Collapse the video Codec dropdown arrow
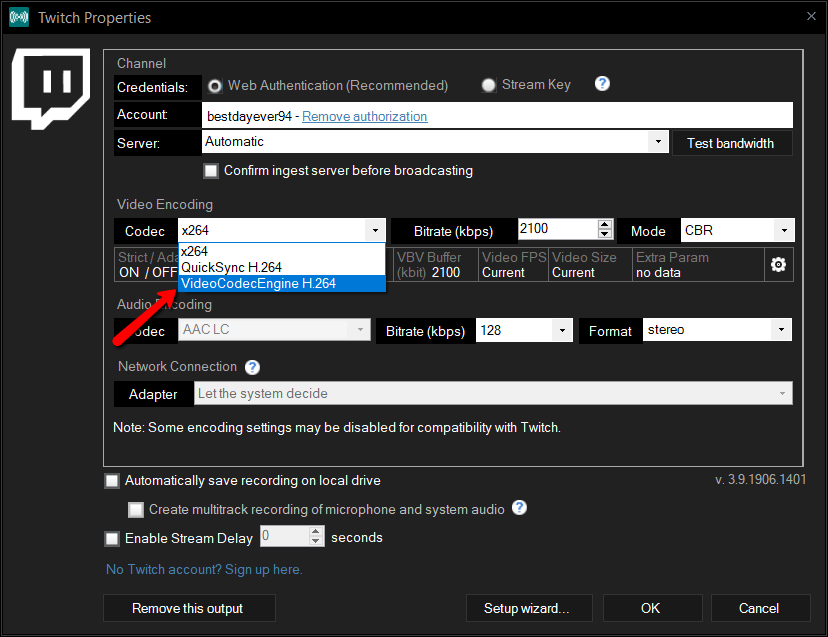 tap(375, 230)
